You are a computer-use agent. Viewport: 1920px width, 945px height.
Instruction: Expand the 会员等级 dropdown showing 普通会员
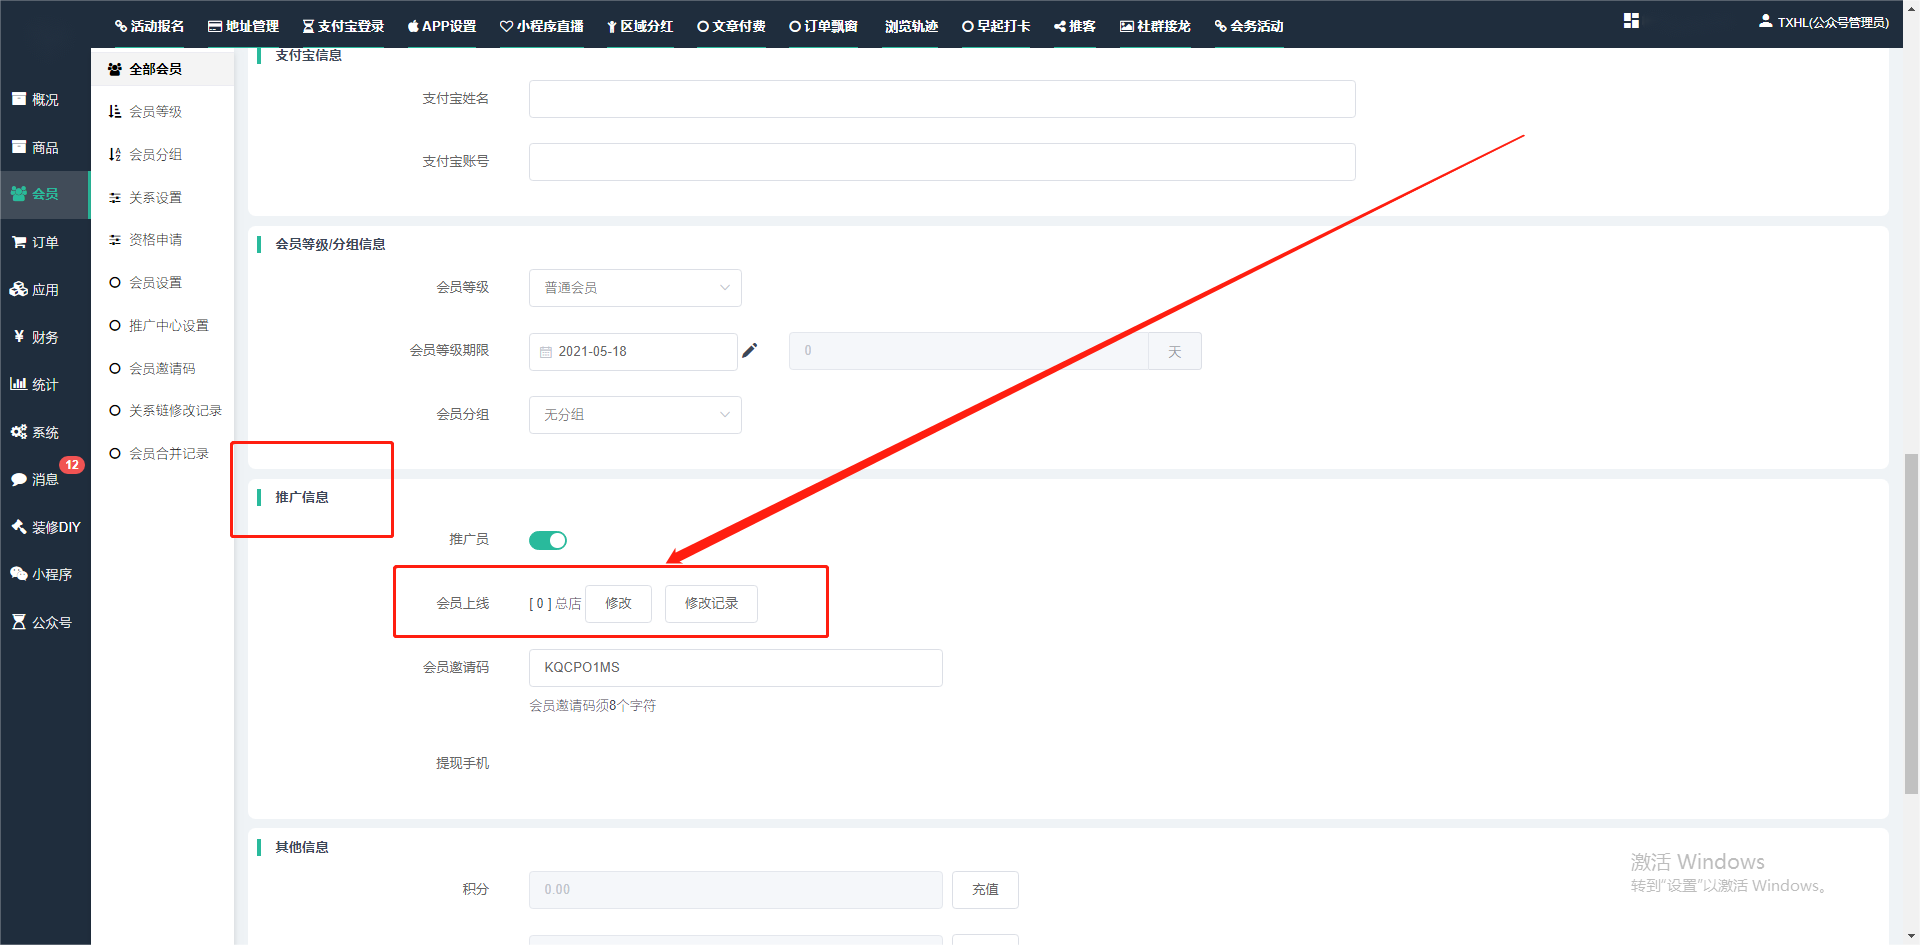635,288
